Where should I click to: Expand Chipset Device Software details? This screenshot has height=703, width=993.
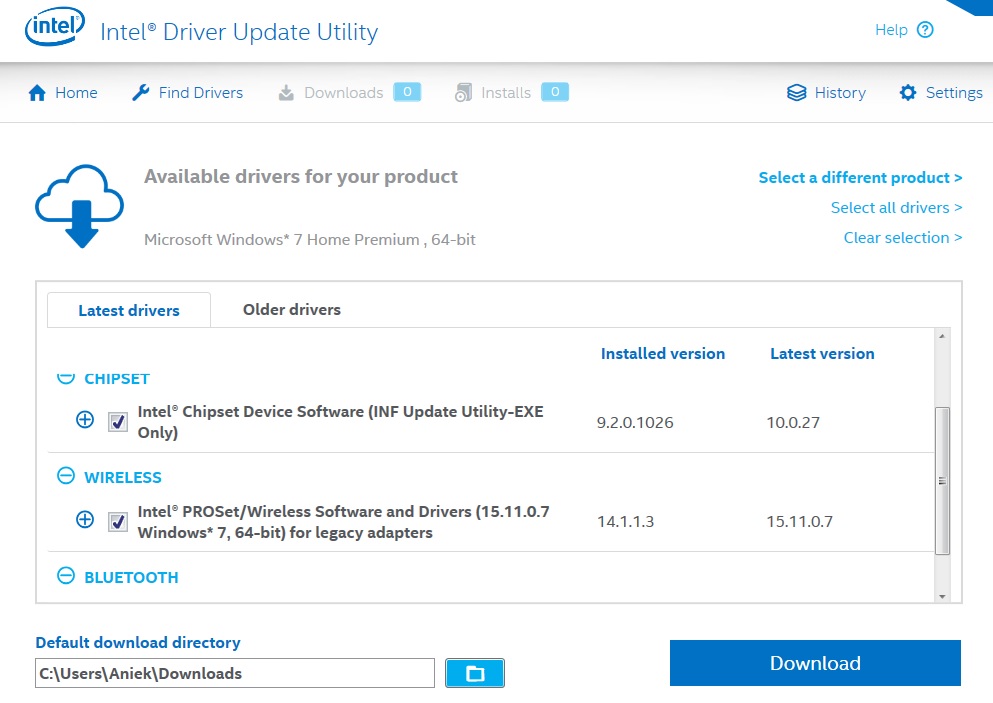click(x=85, y=419)
